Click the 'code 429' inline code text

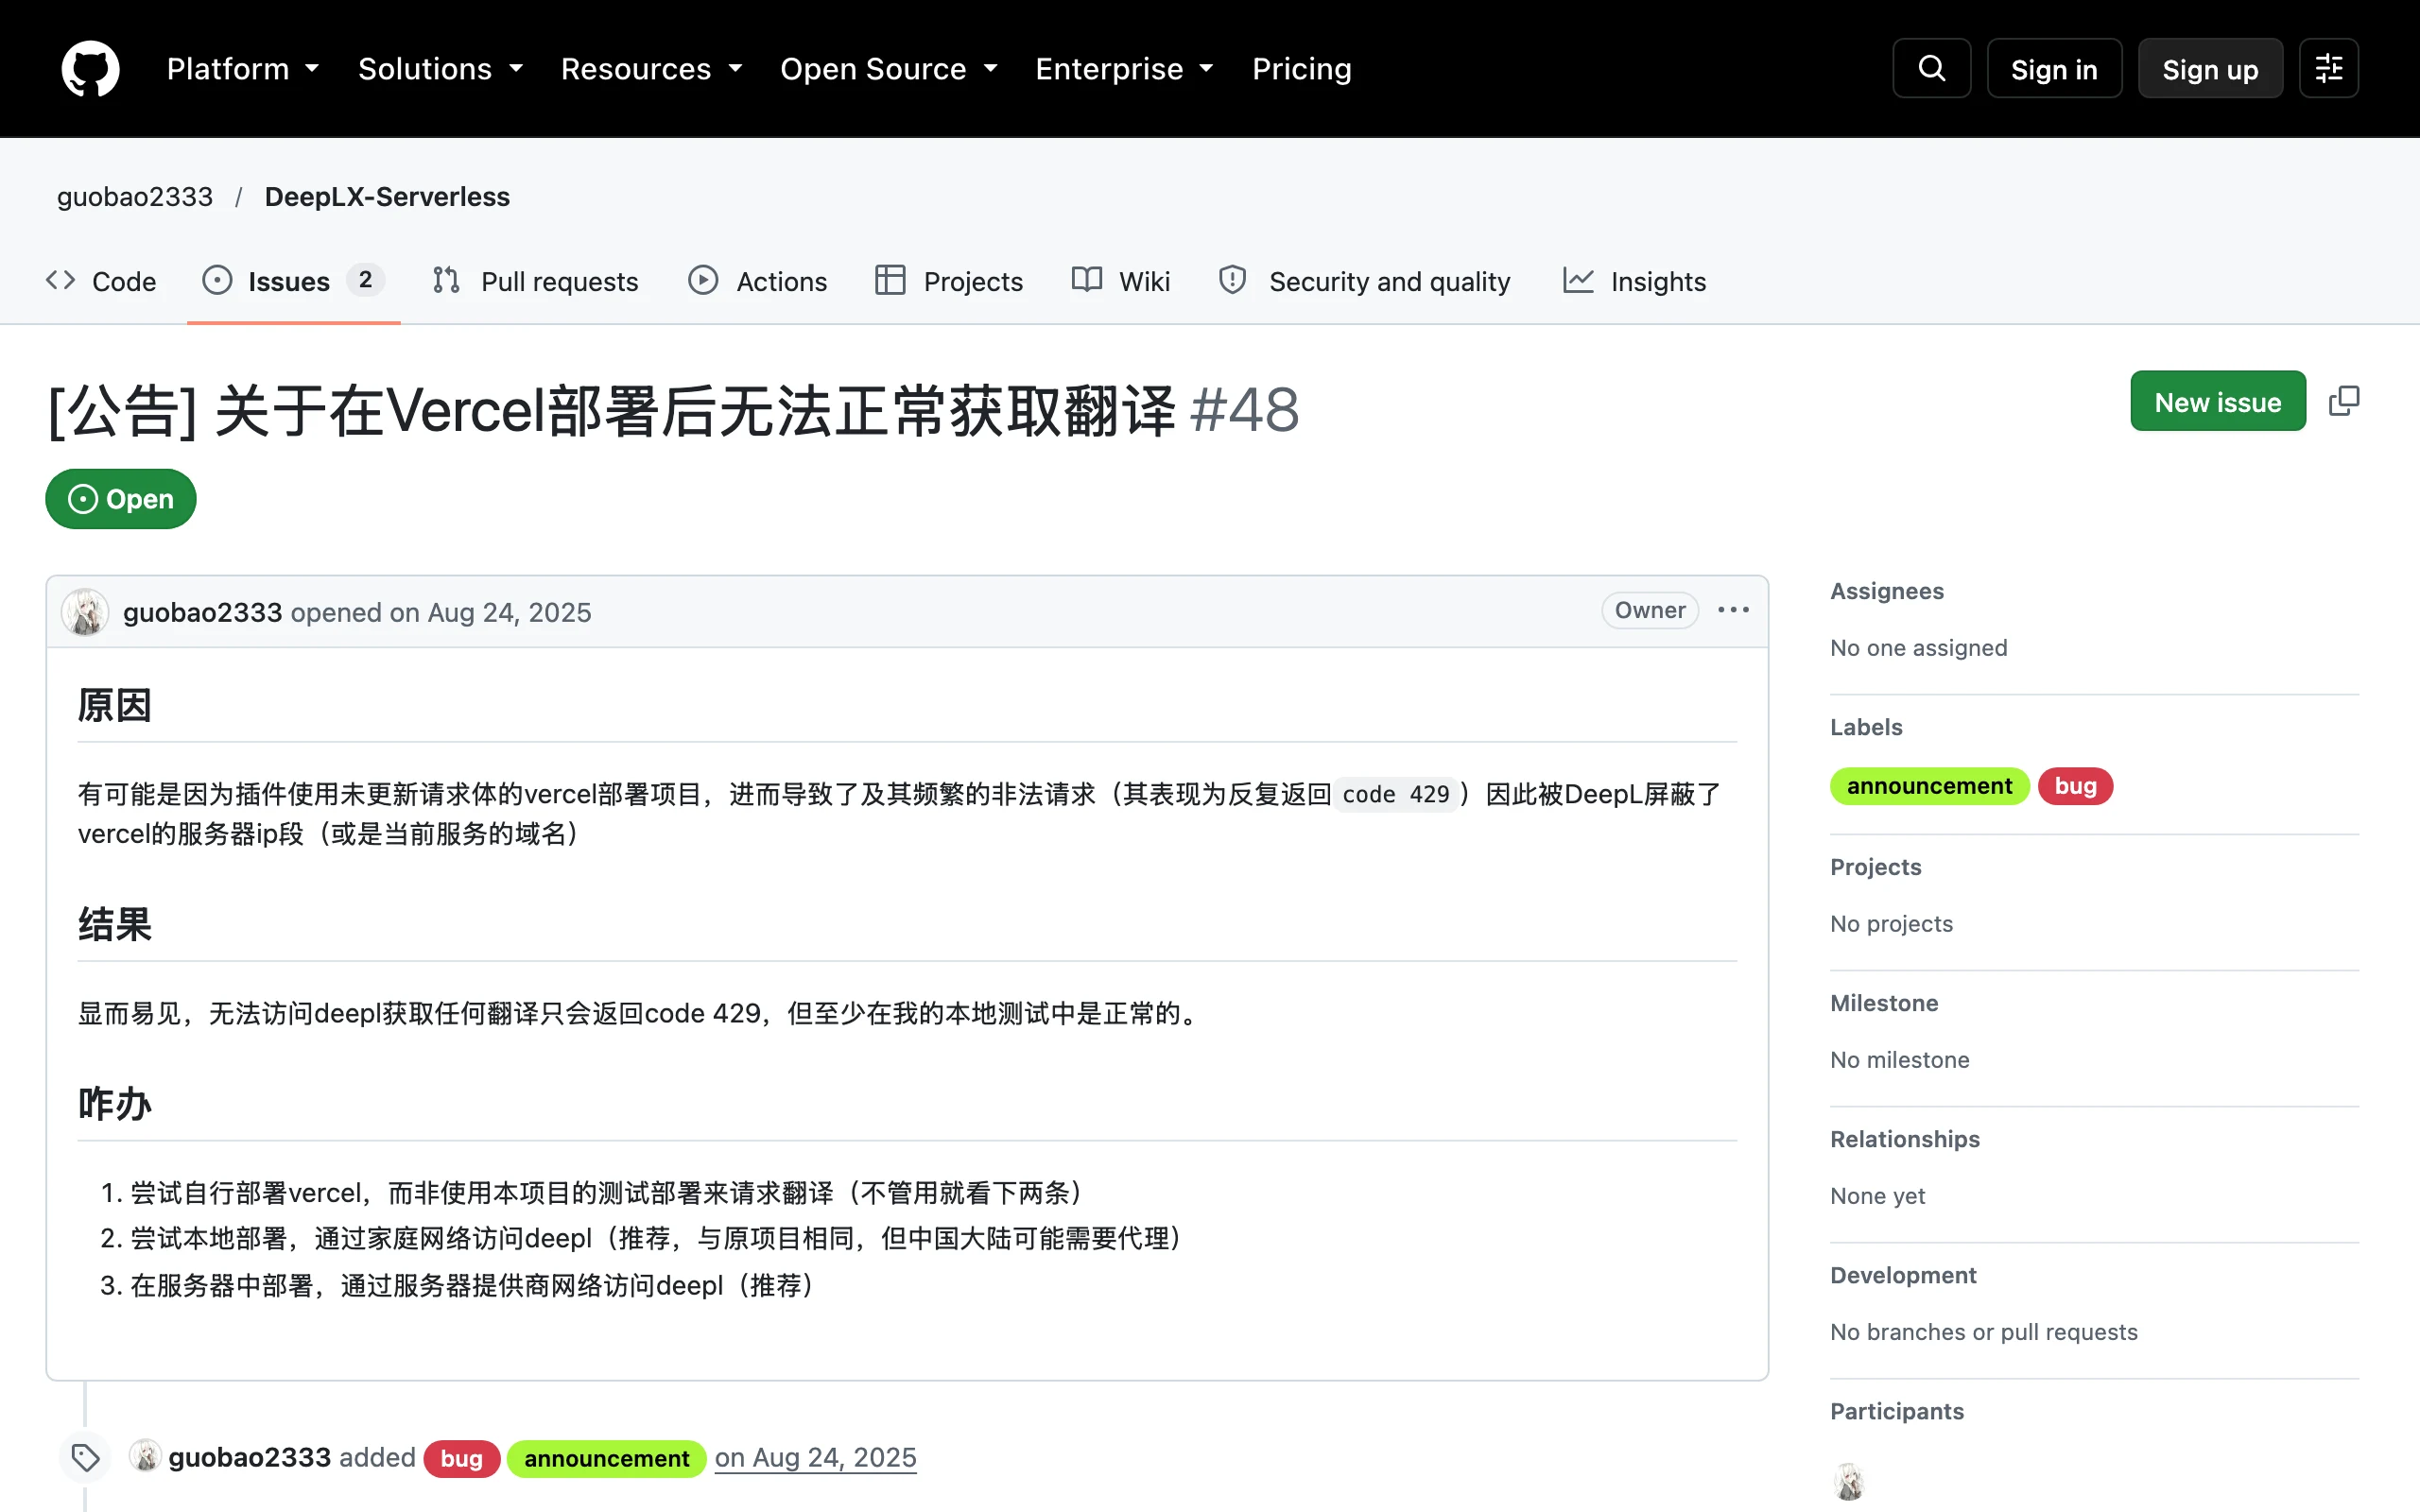(x=1395, y=794)
